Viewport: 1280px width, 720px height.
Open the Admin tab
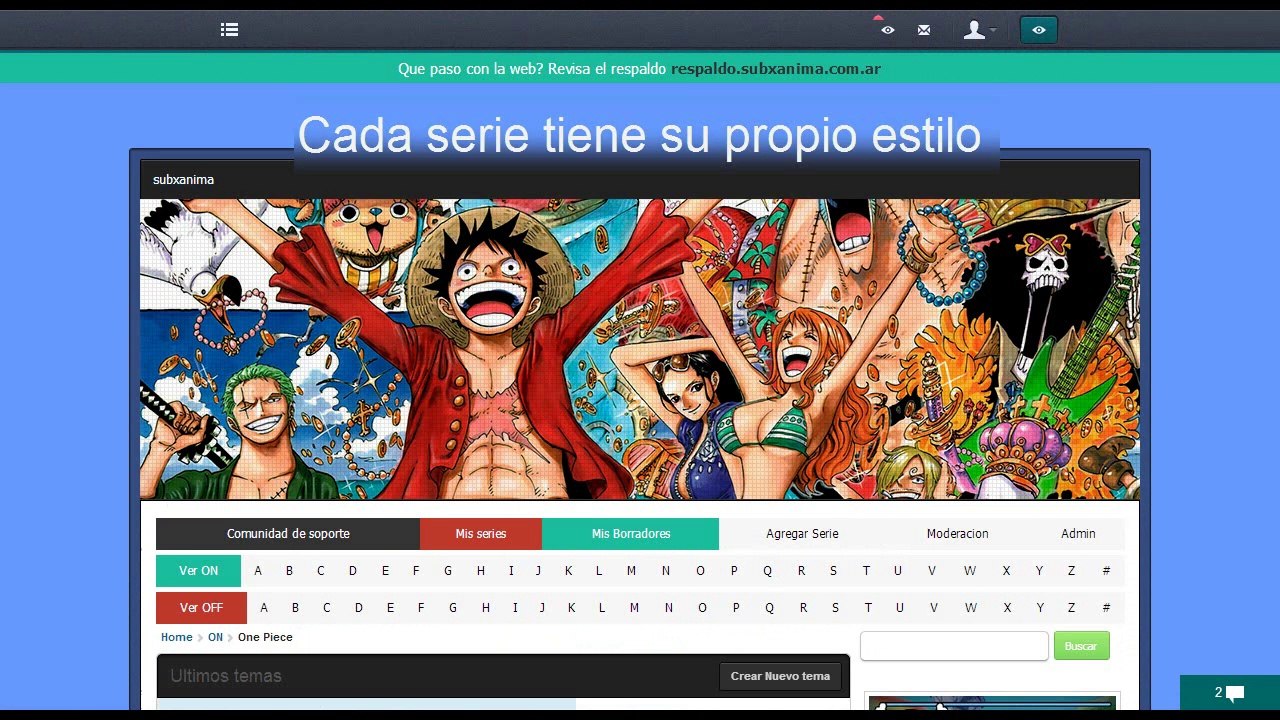tap(1078, 534)
